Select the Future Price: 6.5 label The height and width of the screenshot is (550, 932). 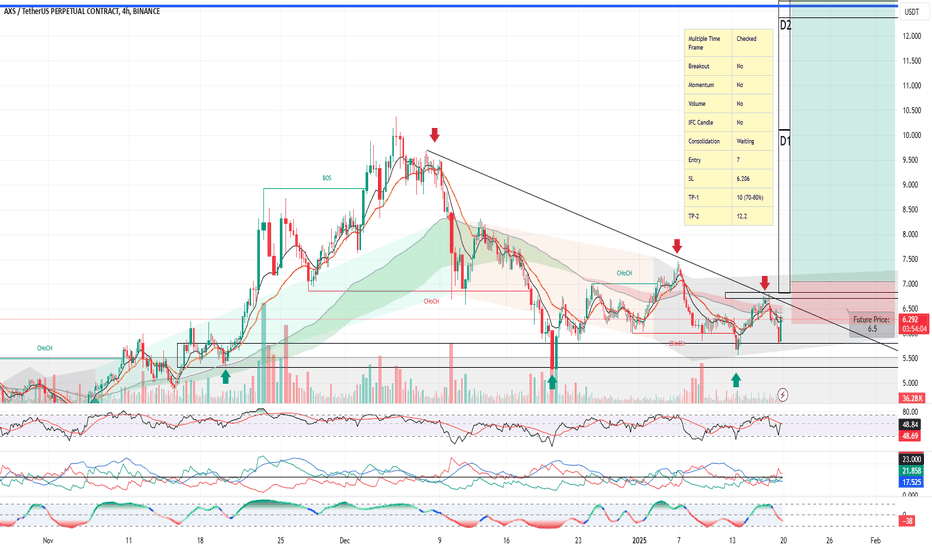871,324
